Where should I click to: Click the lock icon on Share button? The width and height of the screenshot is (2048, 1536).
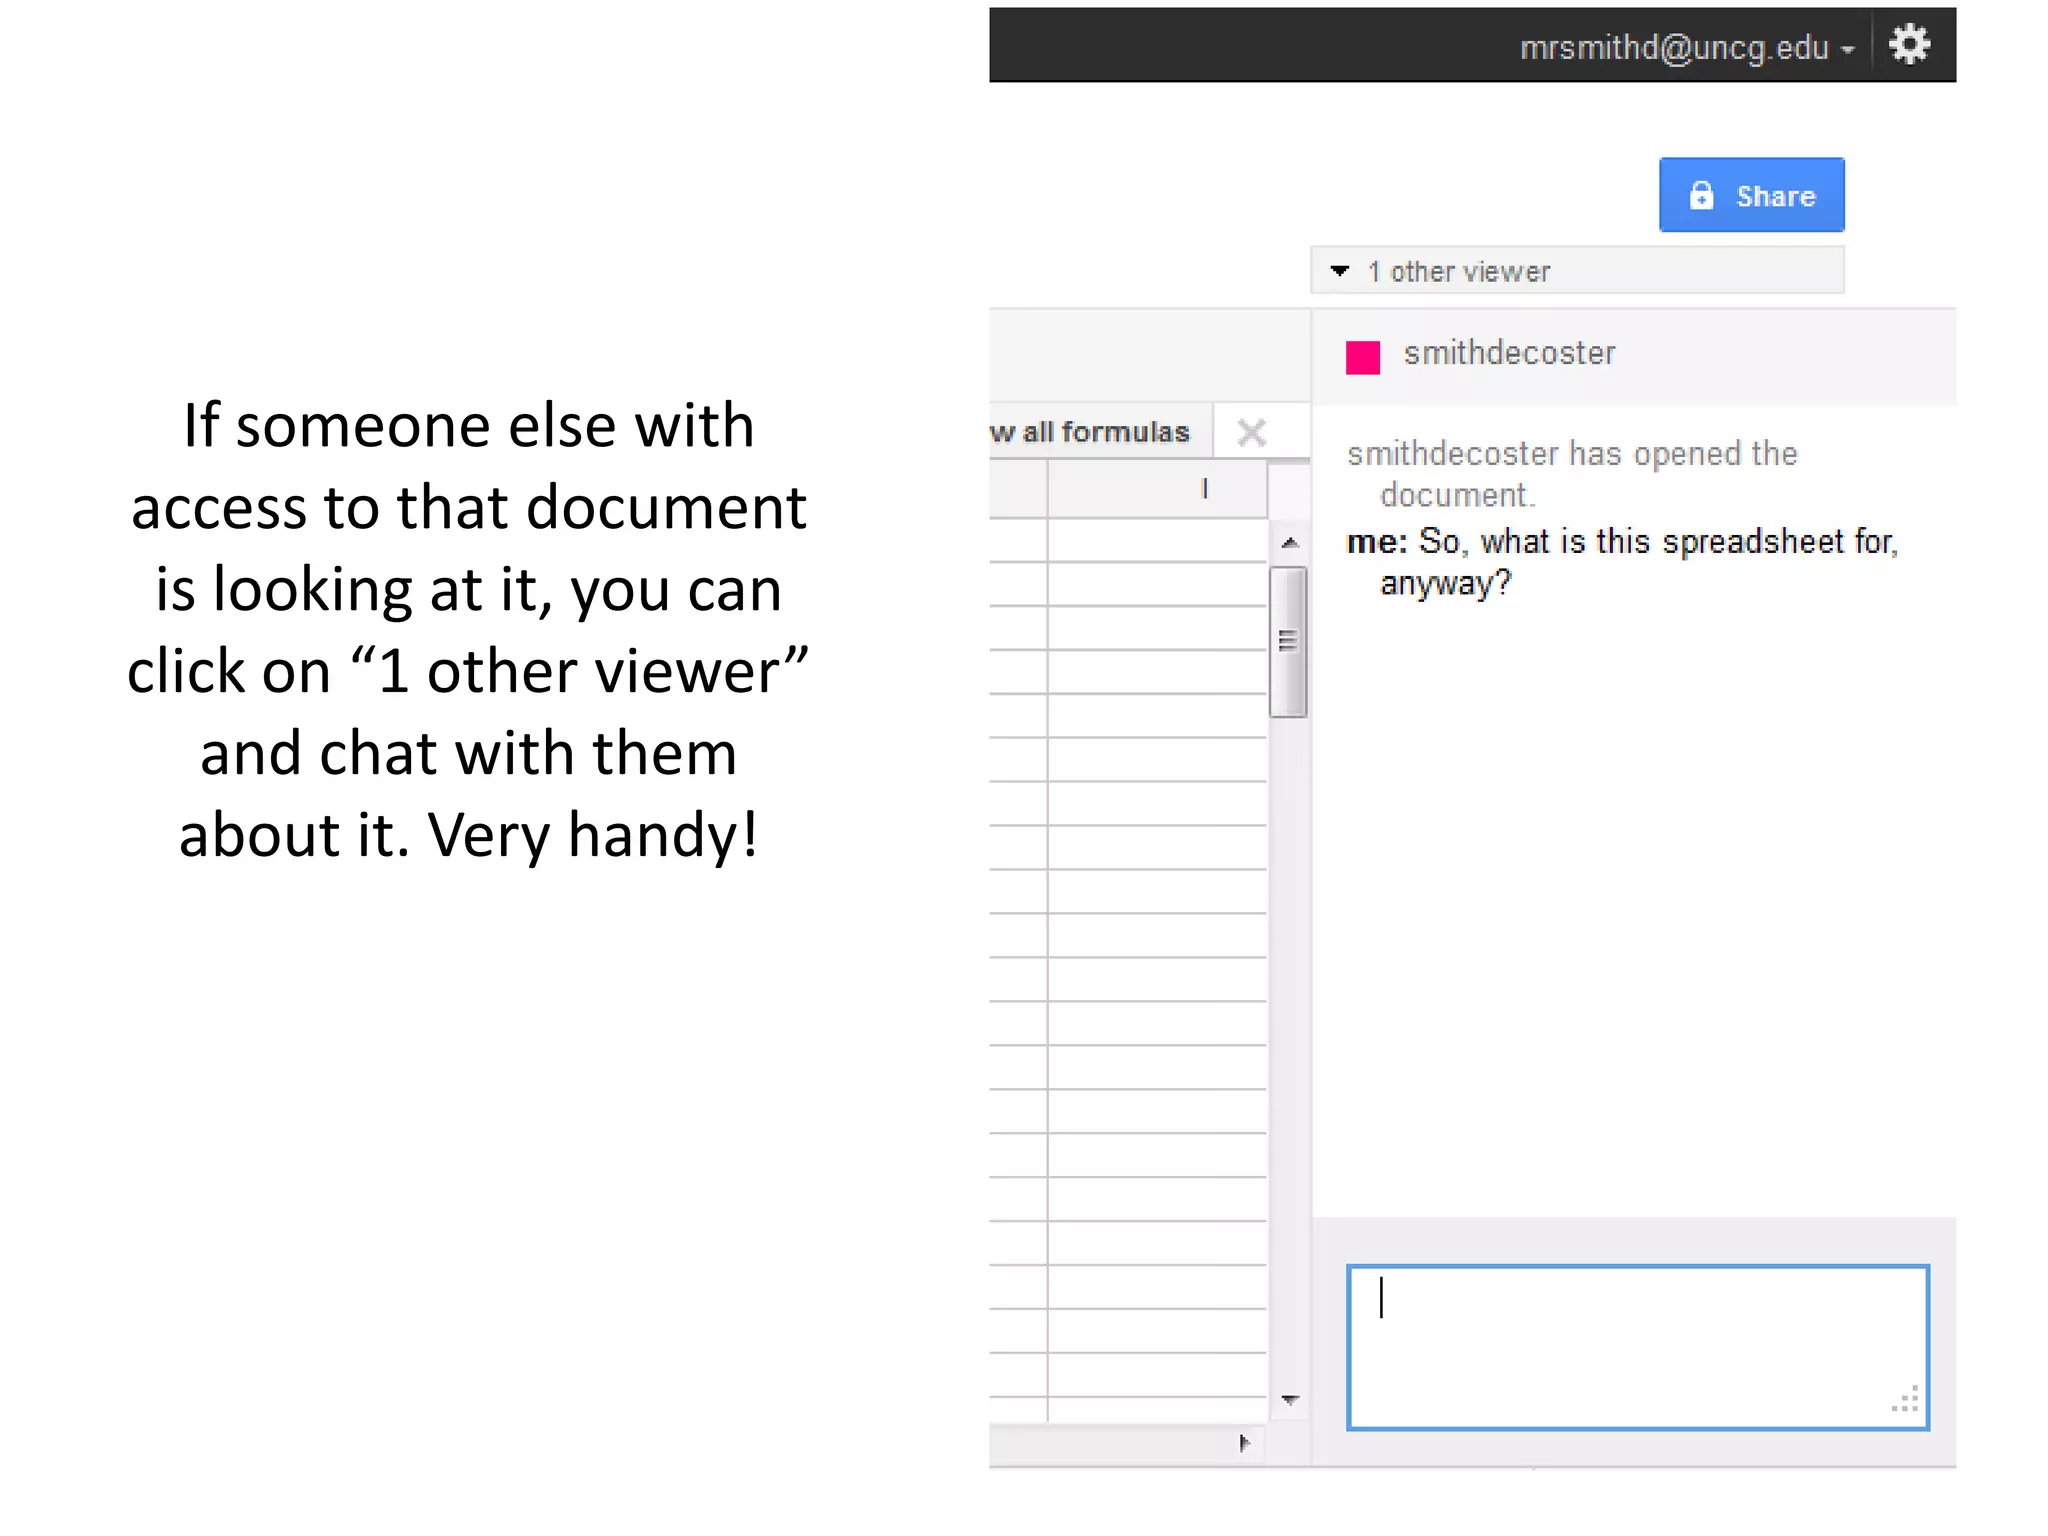1701,195
